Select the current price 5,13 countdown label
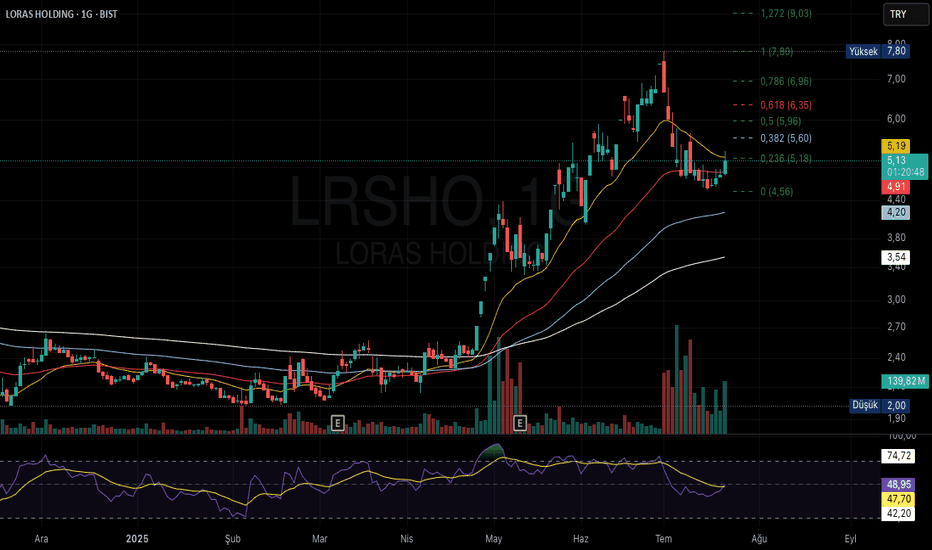Image resolution: width=932 pixels, height=550 pixels. [905, 166]
